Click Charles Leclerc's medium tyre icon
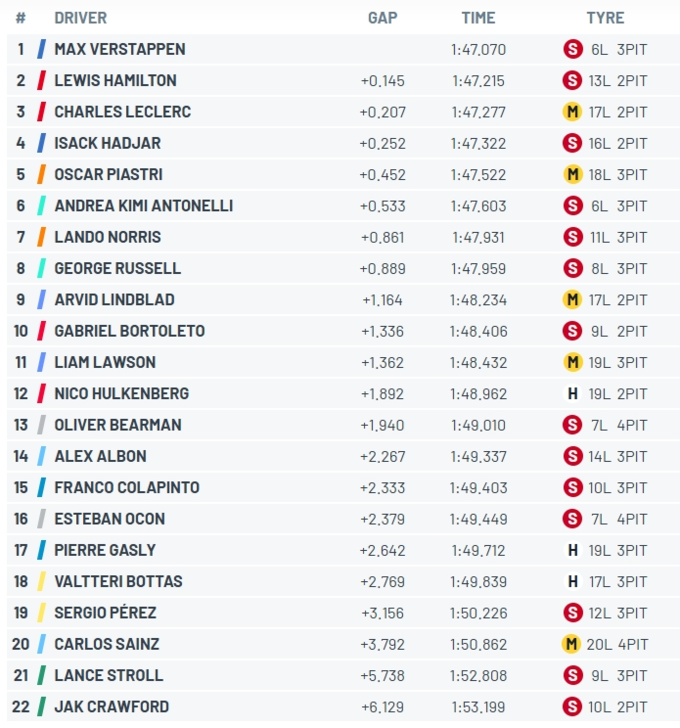The image size is (680, 728). click(x=572, y=111)
